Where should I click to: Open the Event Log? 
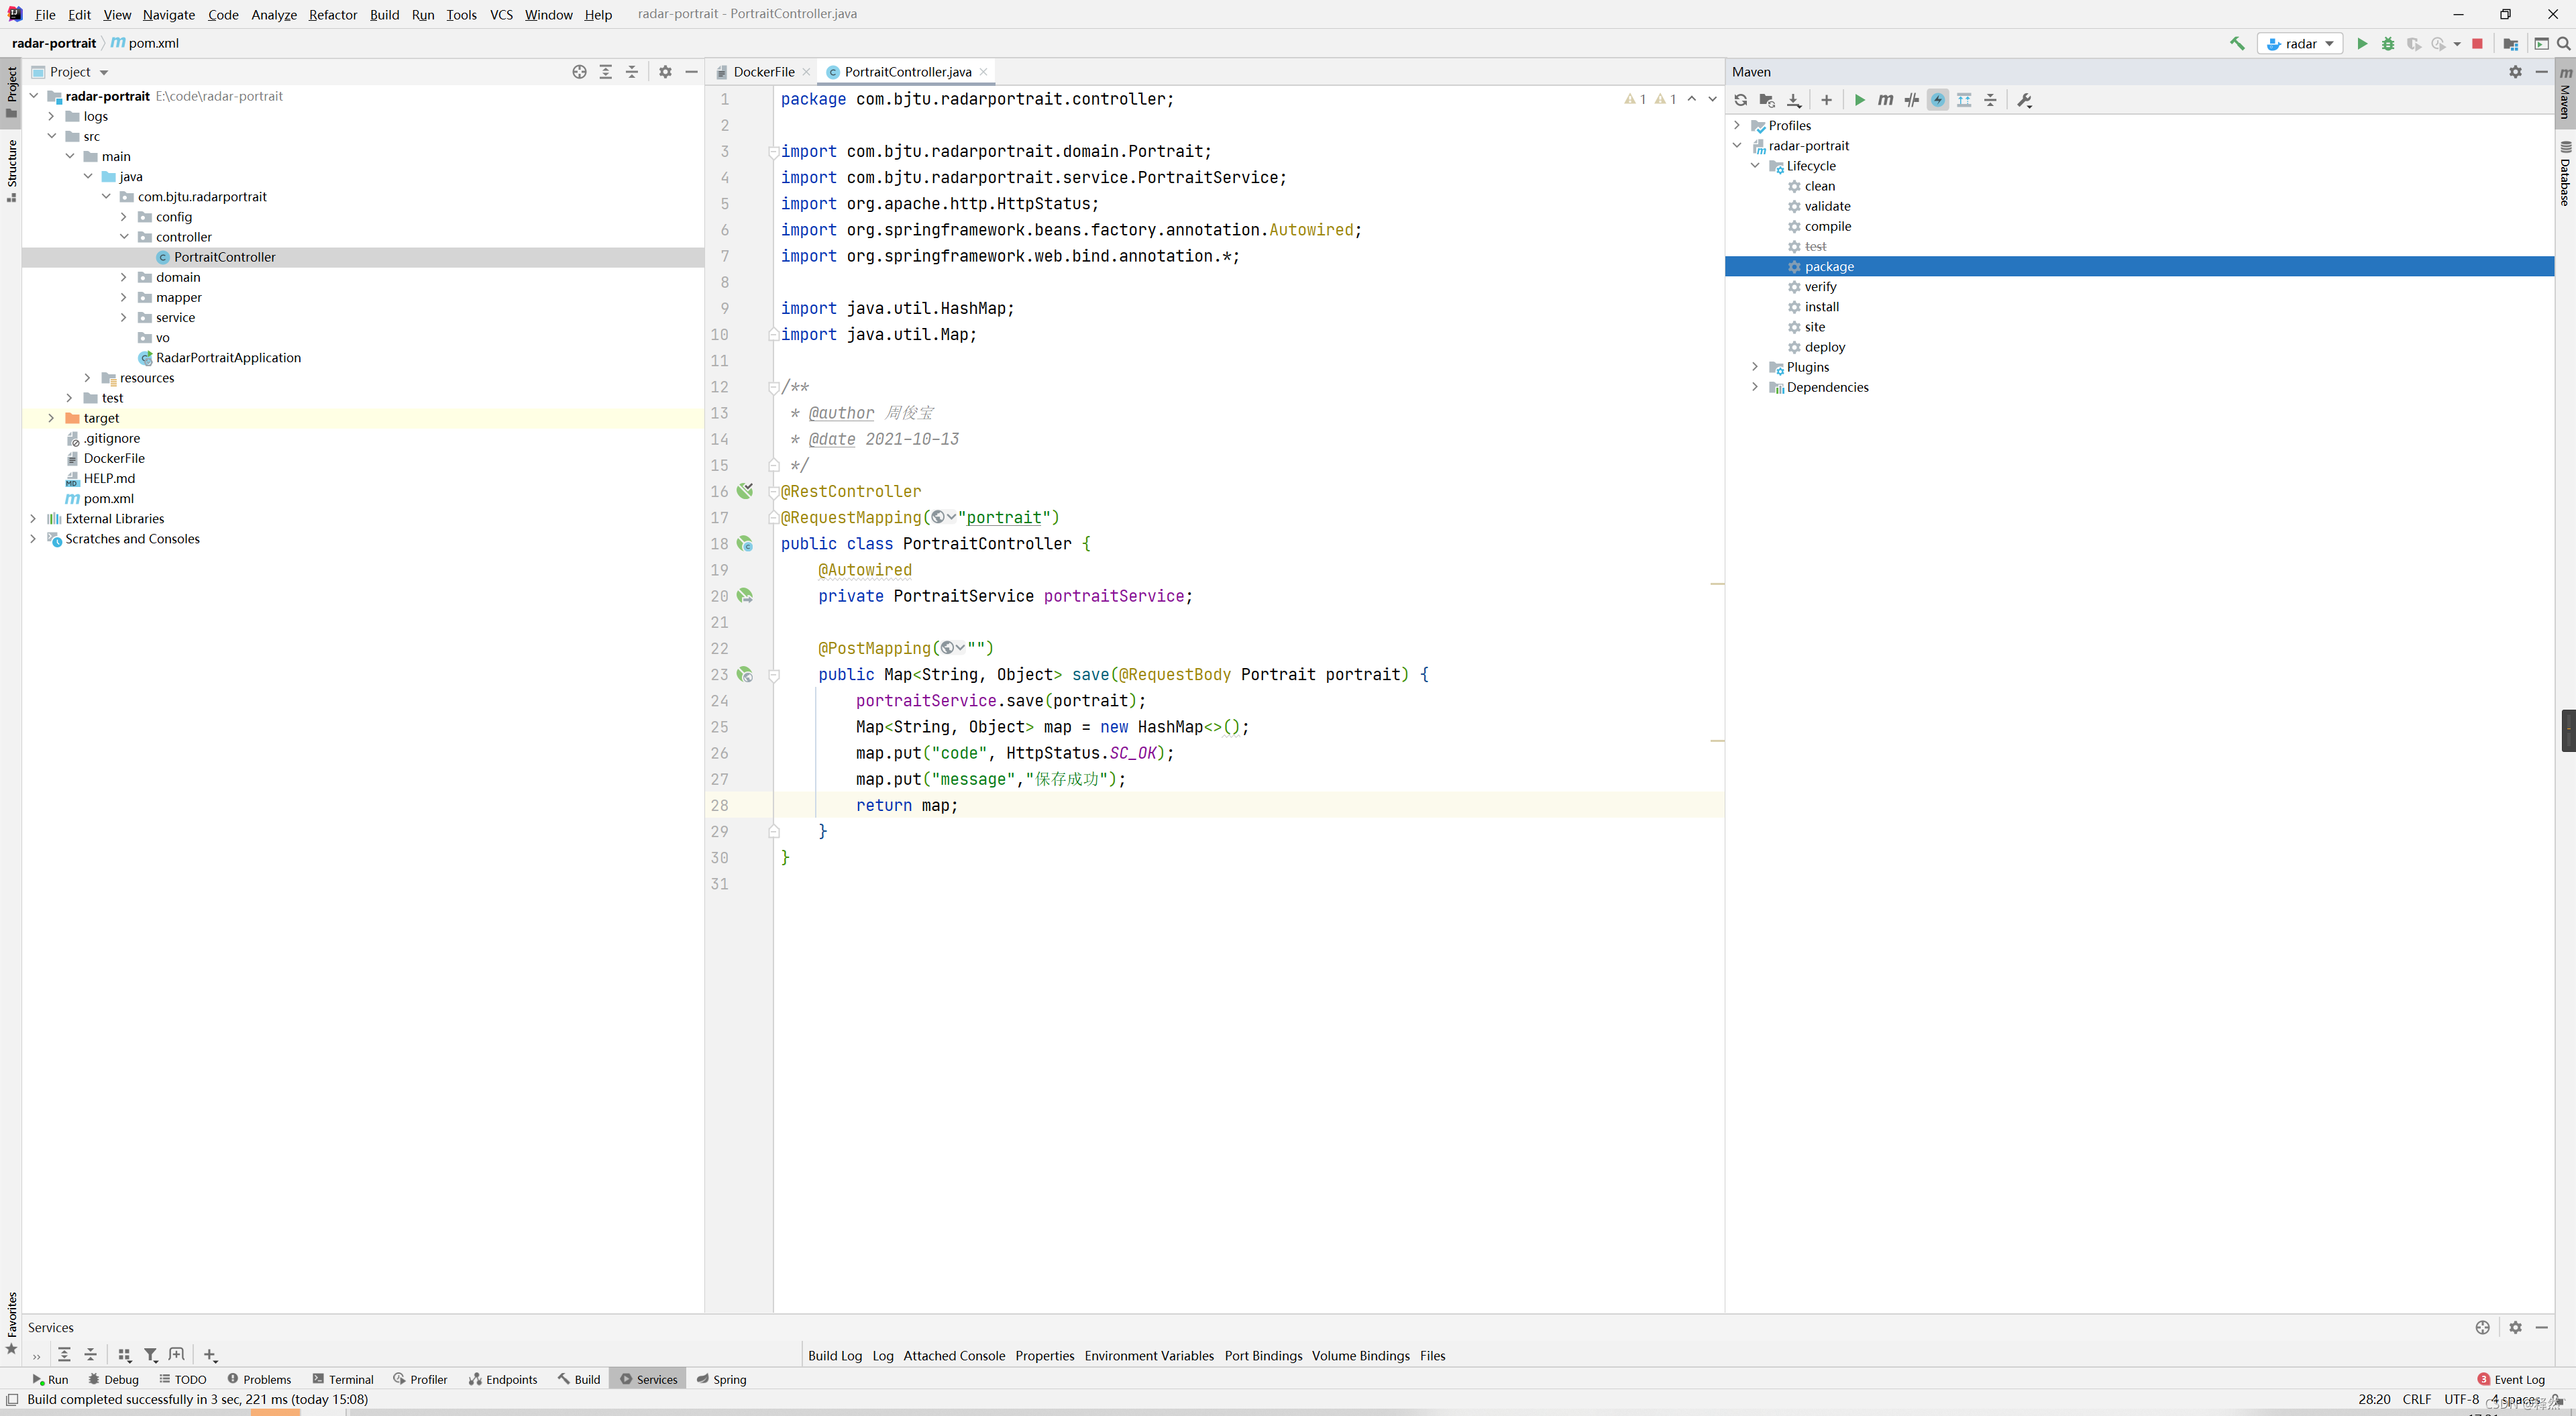point(2511,1379)
